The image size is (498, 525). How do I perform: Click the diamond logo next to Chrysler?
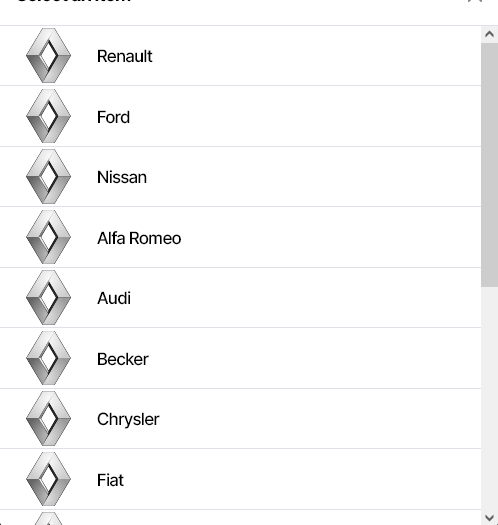pyautogui.click(x=49, y=419)
